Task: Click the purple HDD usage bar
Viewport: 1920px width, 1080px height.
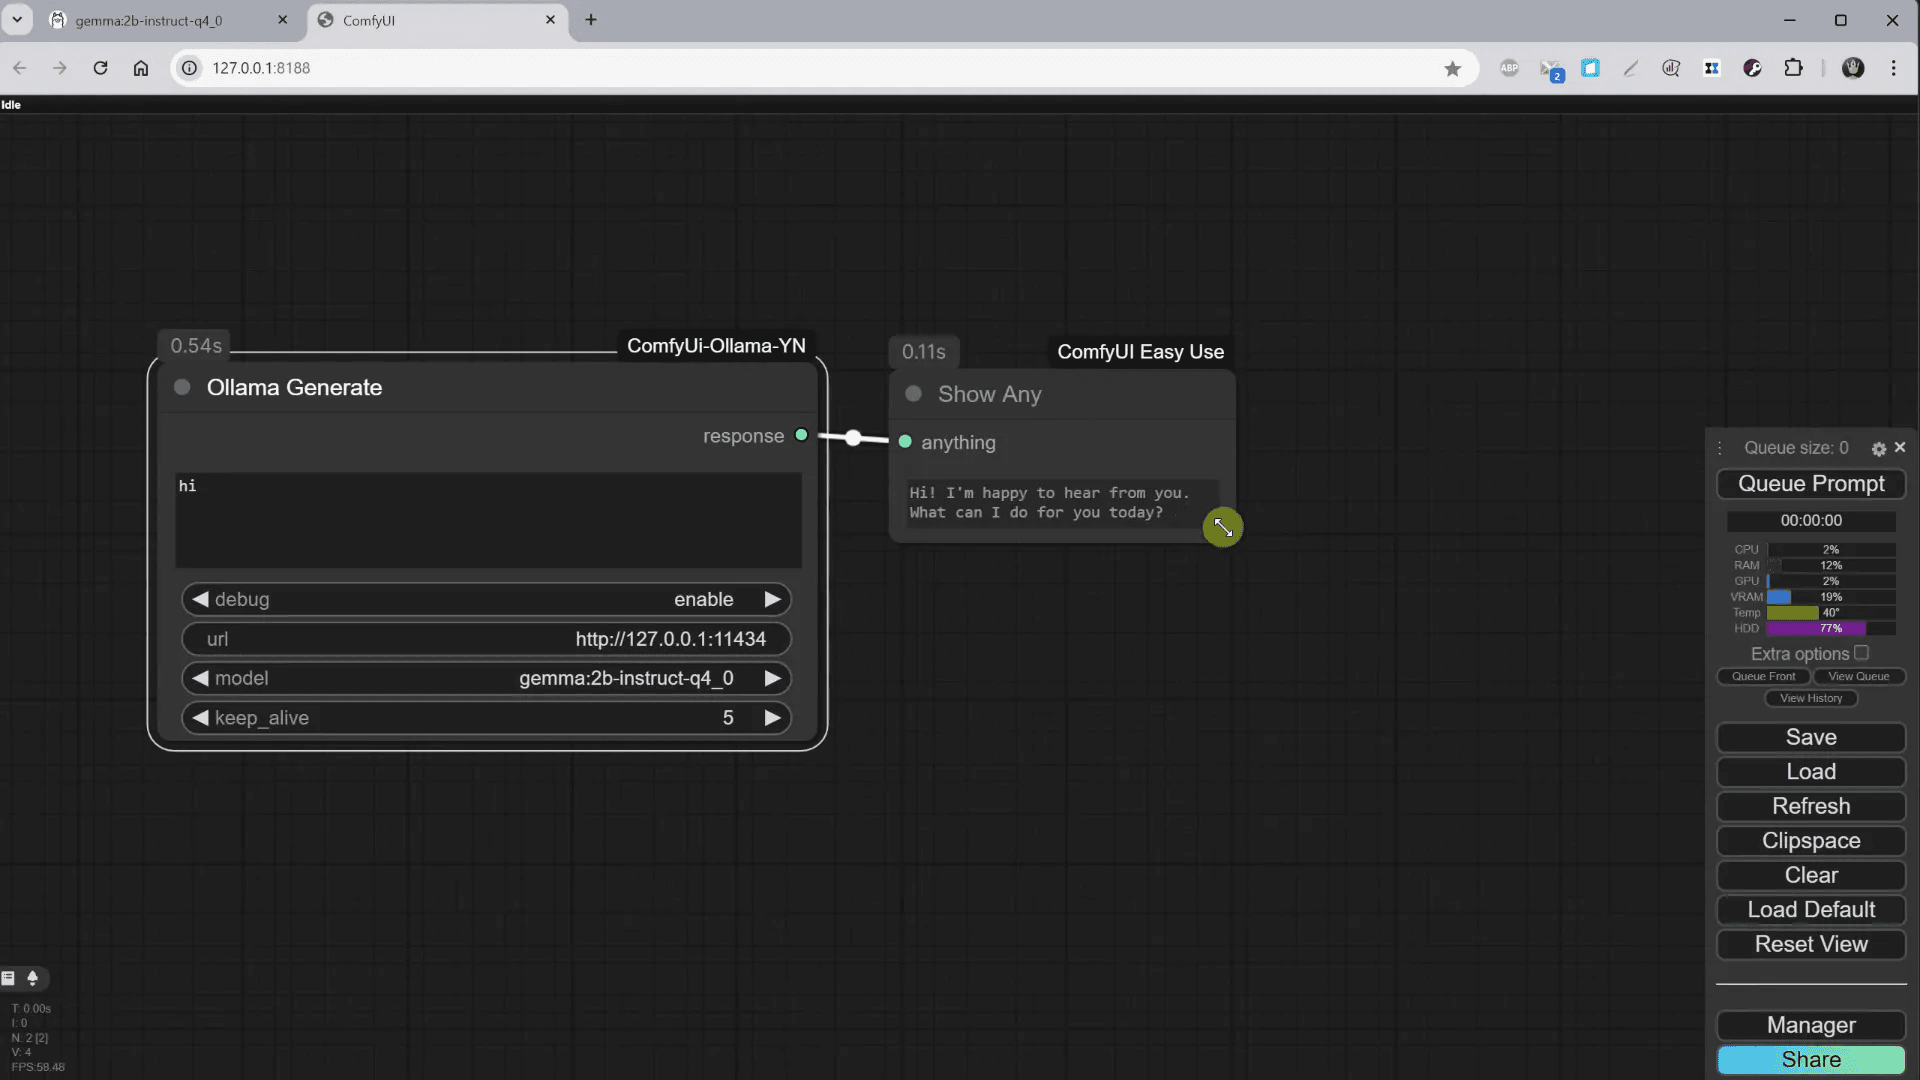Action: 1815,628
